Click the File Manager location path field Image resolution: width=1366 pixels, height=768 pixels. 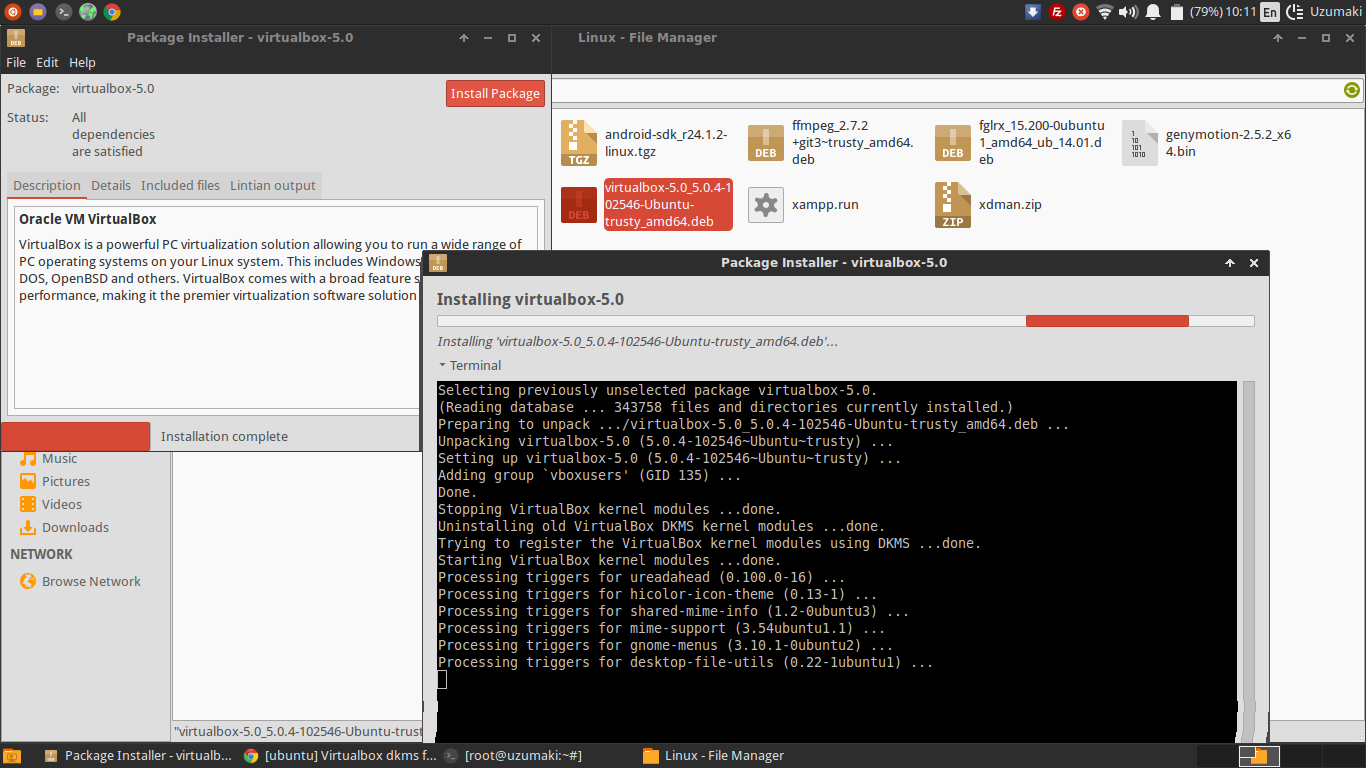[945, 90]
